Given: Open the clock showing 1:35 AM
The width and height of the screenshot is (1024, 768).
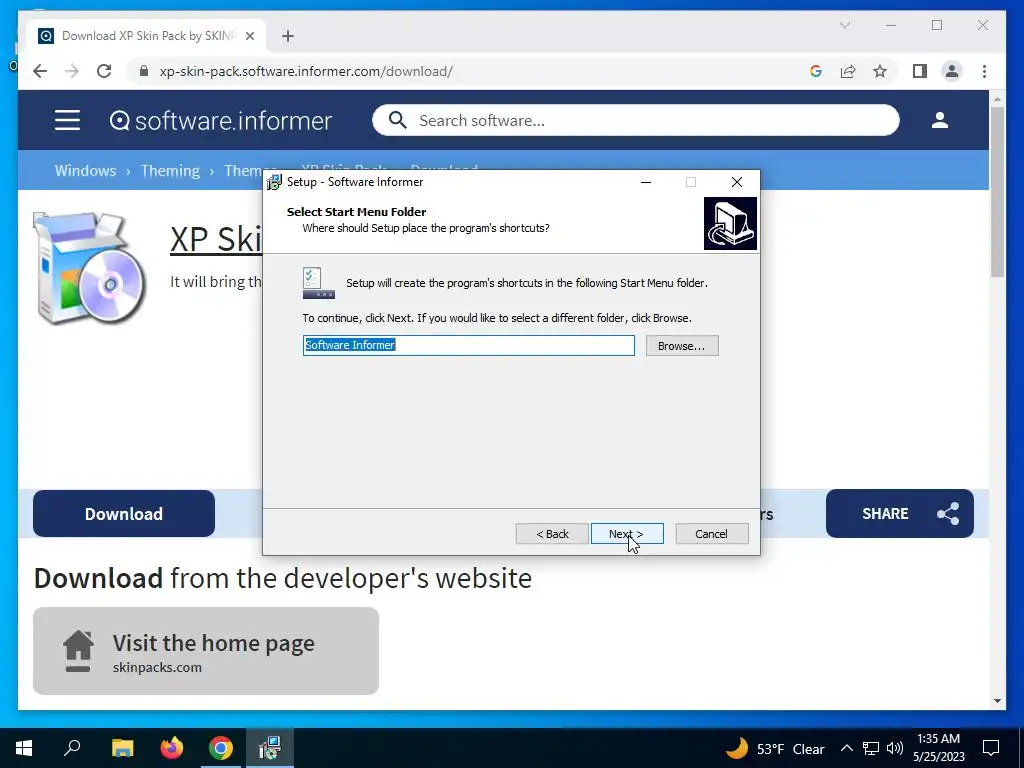Looking at the screenshot, I should (938, 748).
